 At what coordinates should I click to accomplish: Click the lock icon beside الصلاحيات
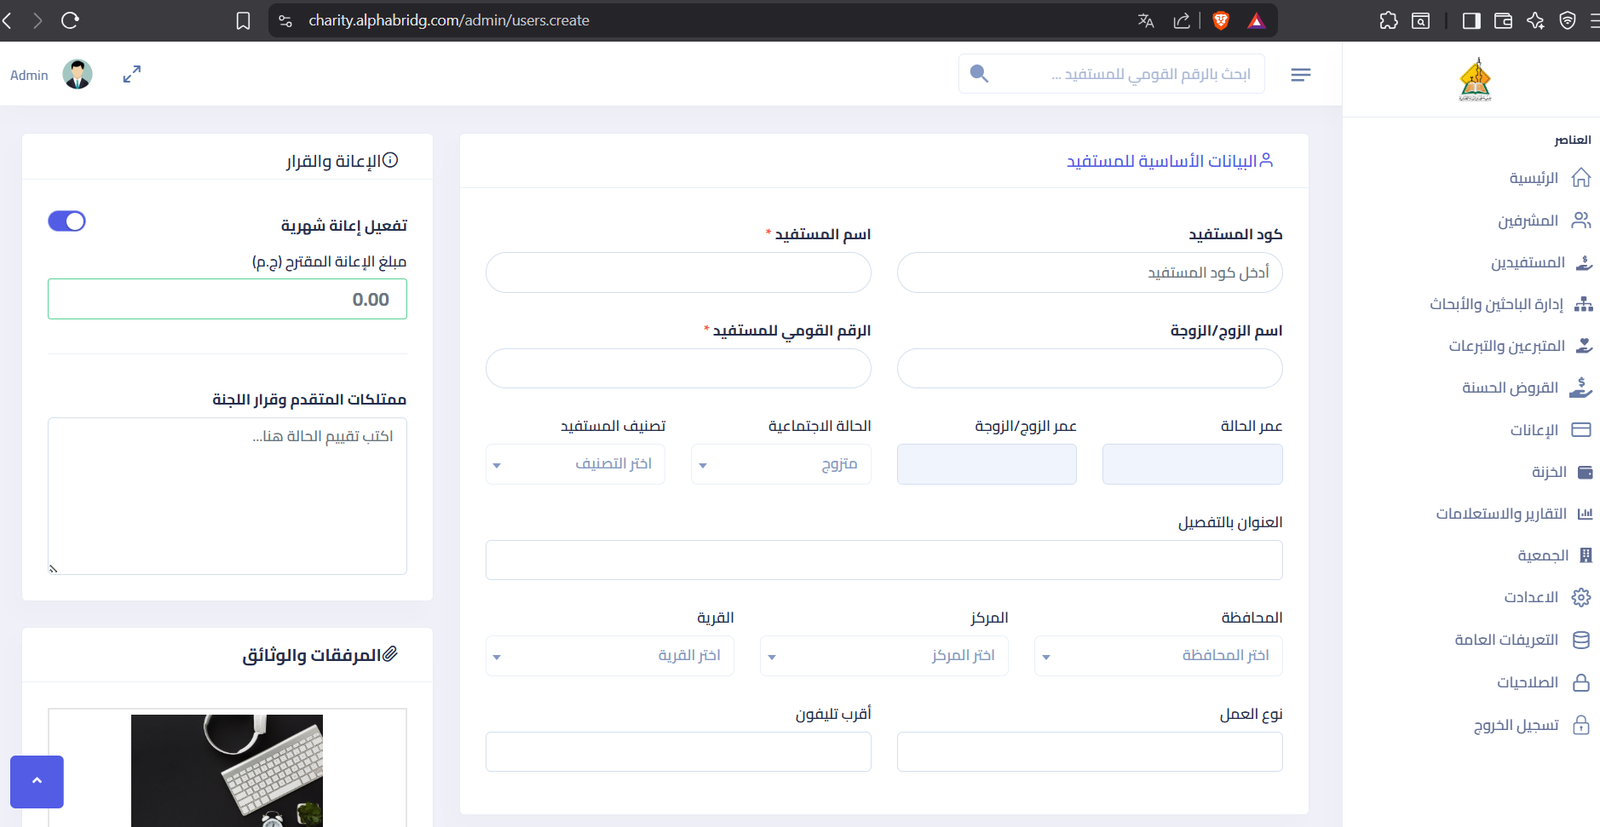click(1581, 683)
